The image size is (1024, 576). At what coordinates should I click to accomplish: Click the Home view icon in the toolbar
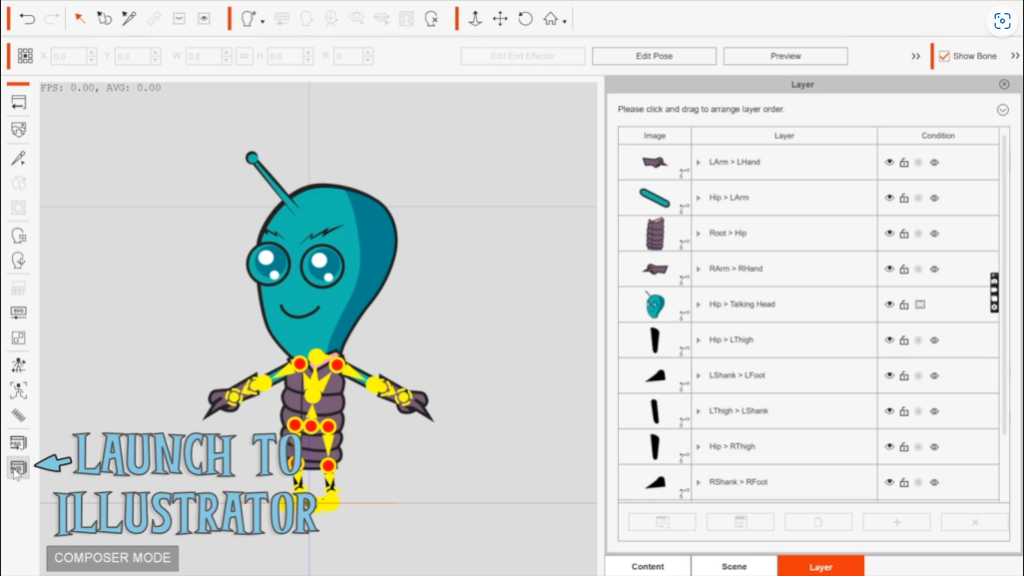pos(550,19)
